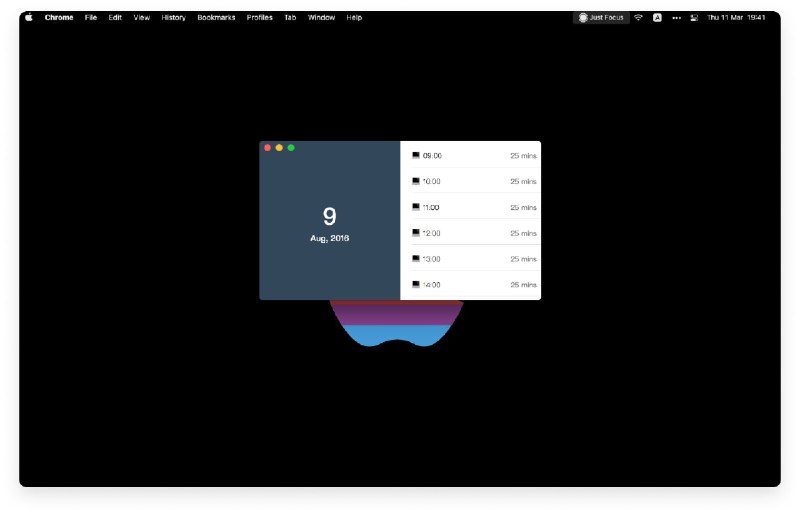Click the laptop icon beside 11:00
Viewport: 800px width, 514px height.
click(416, 207)
